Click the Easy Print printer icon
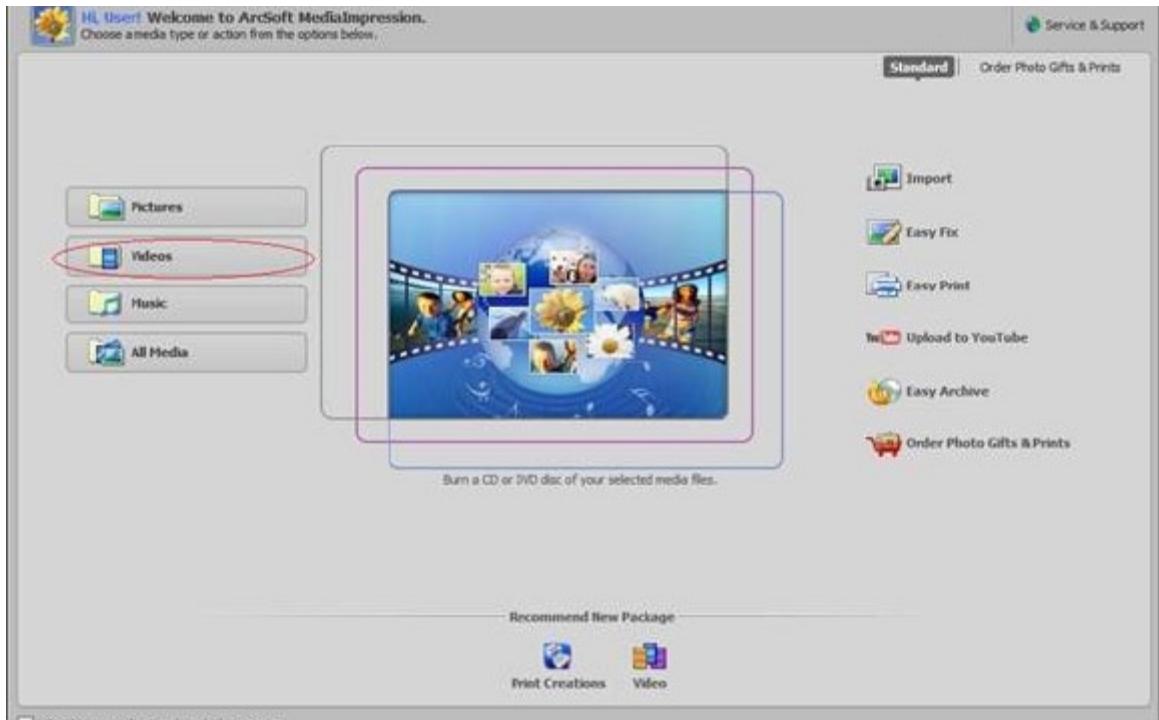1159x720 pixels. [883, 285]
